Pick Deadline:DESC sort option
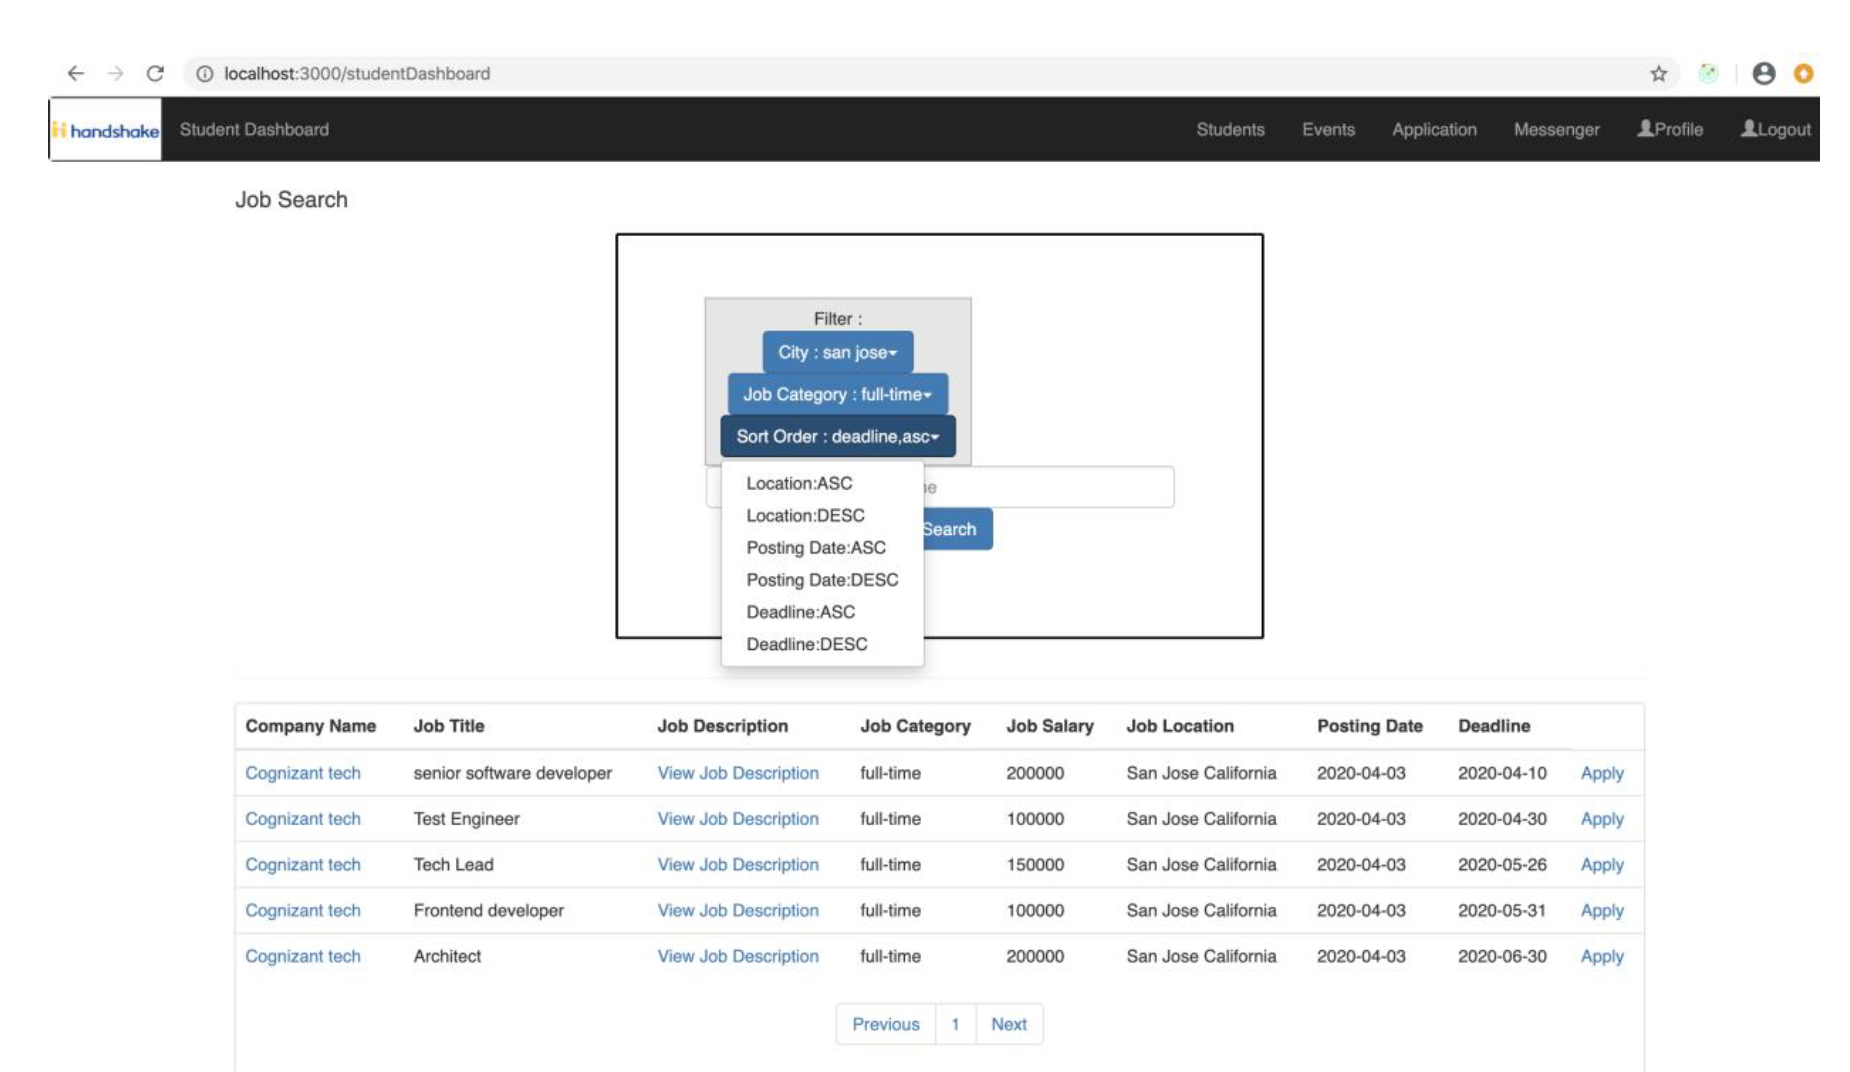The width and height of the screenshot is (1850, 1072). coord(806,643)
